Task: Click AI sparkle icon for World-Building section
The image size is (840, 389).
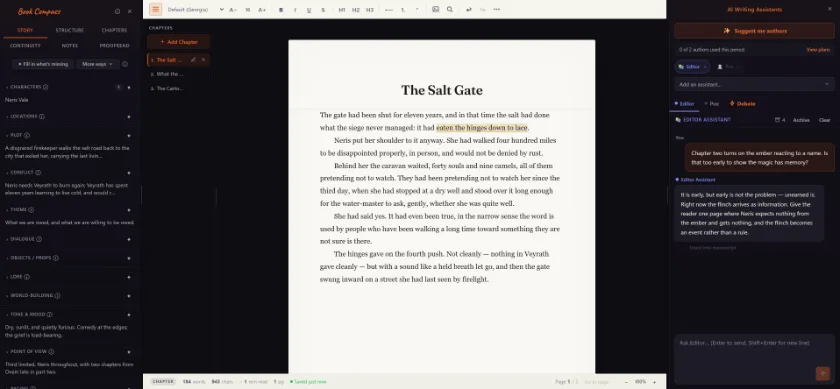Action: click(x=129, y=296)
